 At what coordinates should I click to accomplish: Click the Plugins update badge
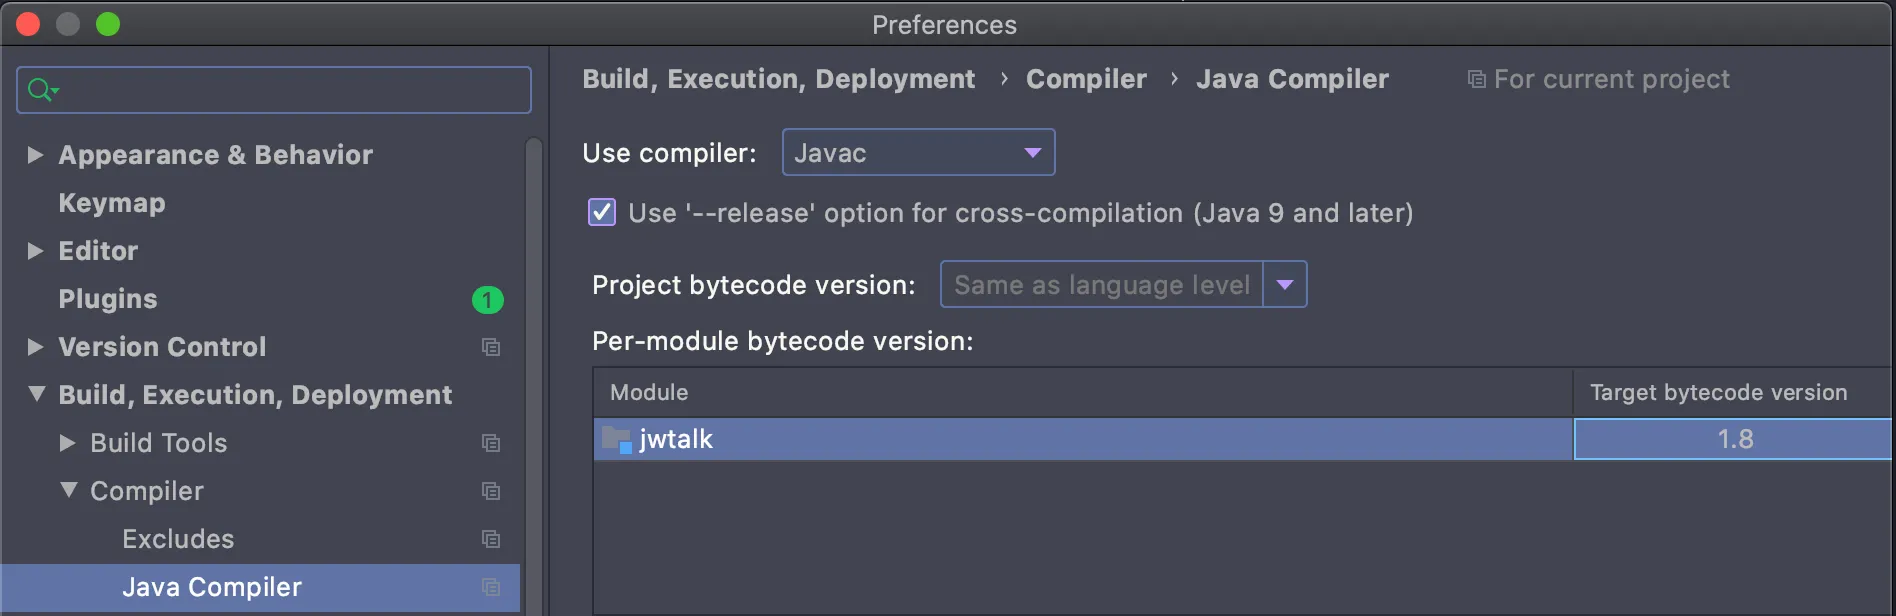pyautogui.click(x=488, y=299)
